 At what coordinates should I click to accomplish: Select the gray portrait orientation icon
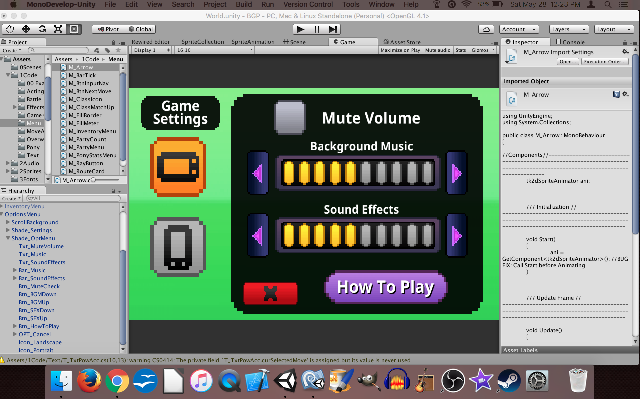click(178, 246)
